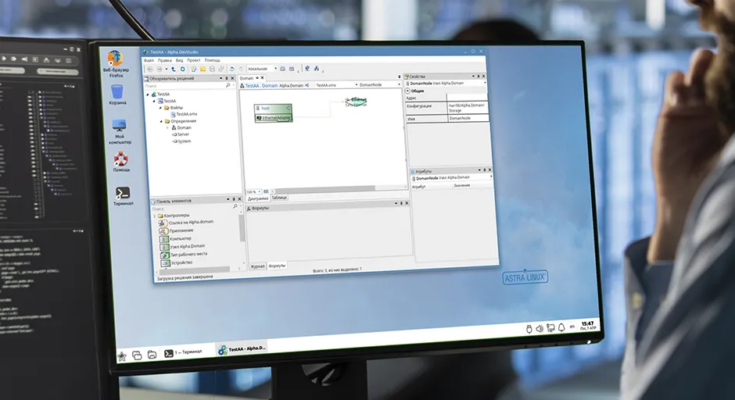Open the Локальная configuration dropdown
The image size is (735, 400).
pyautogui.click(x=260, y=69)
